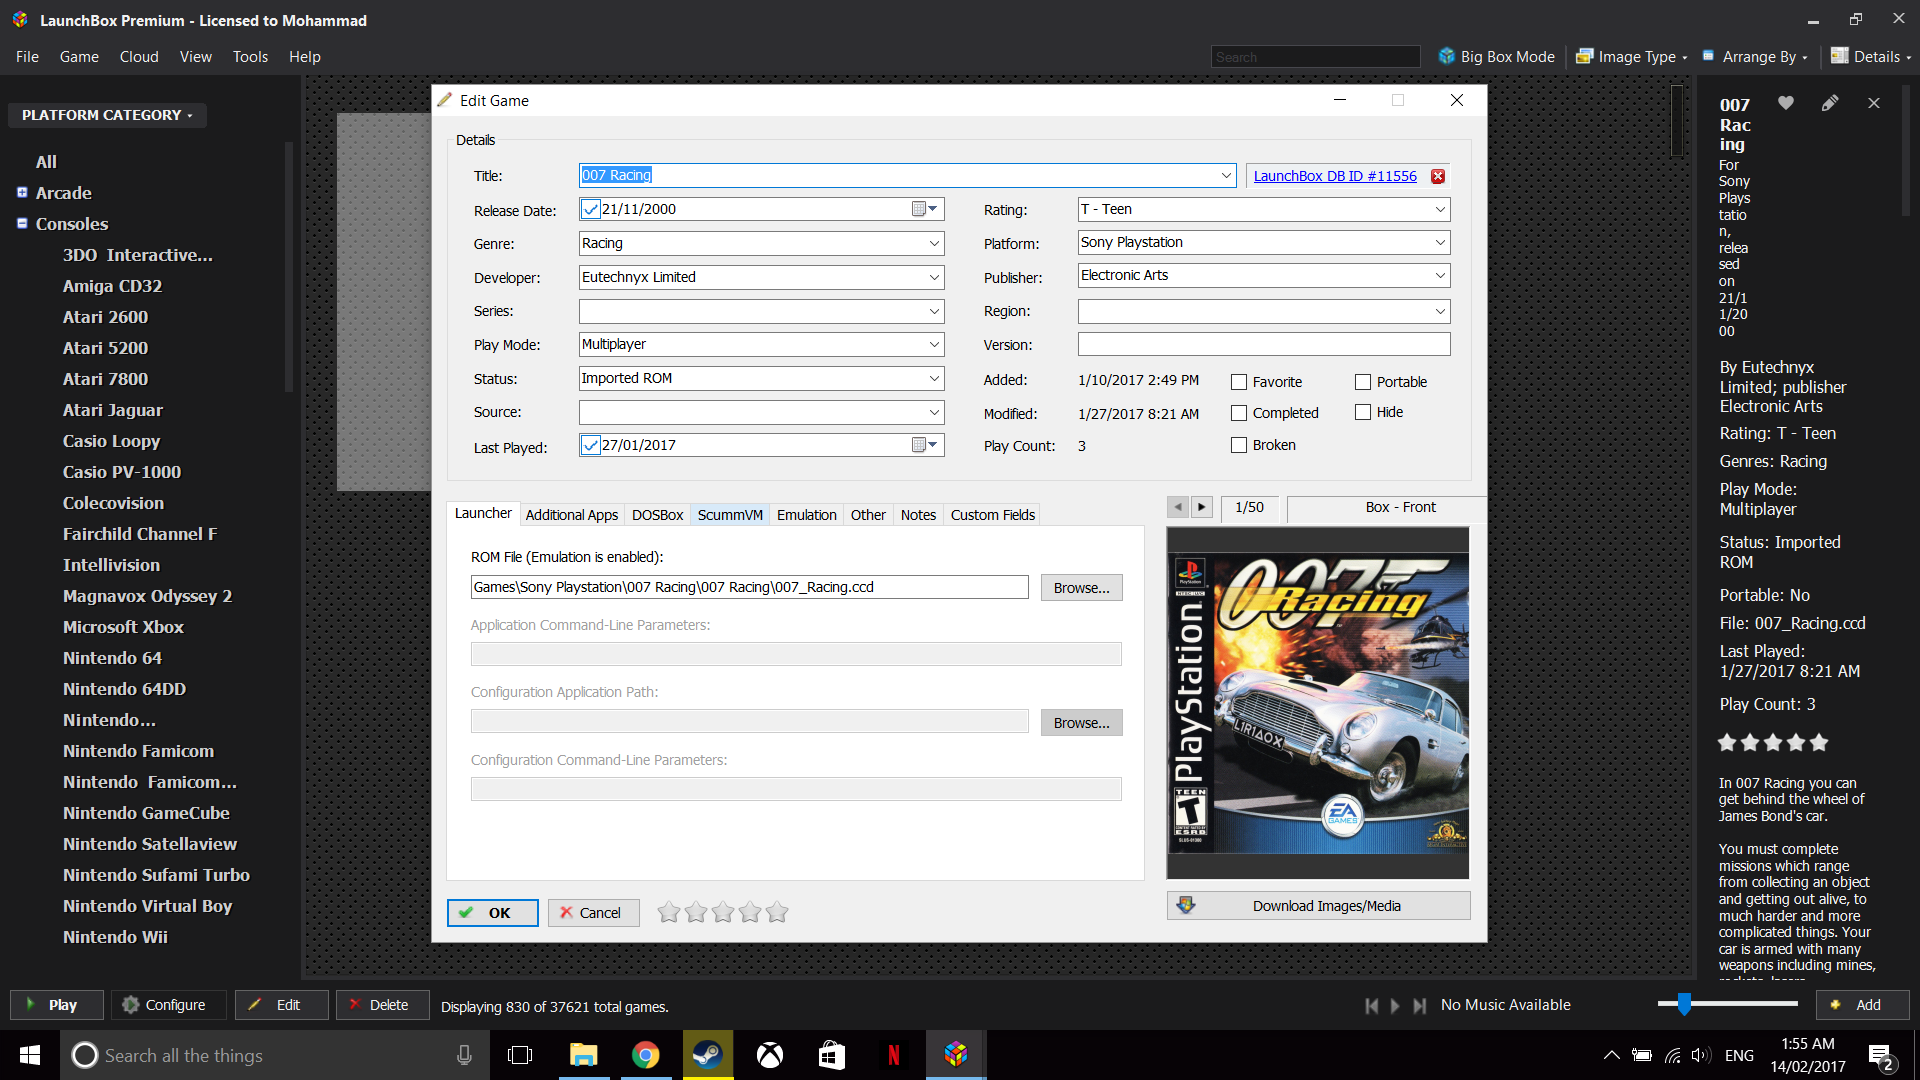This screenshot has height=1080, width=1920.
Task: Click the Title input field
Action: [907, 175]
